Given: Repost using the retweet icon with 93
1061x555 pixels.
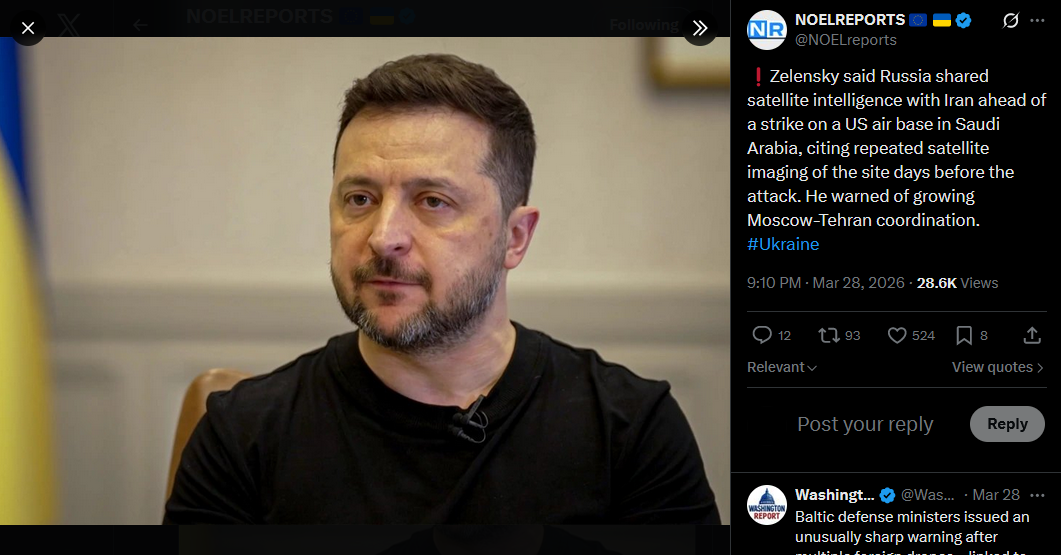Looking at the screenshot, I should (829, 335).
